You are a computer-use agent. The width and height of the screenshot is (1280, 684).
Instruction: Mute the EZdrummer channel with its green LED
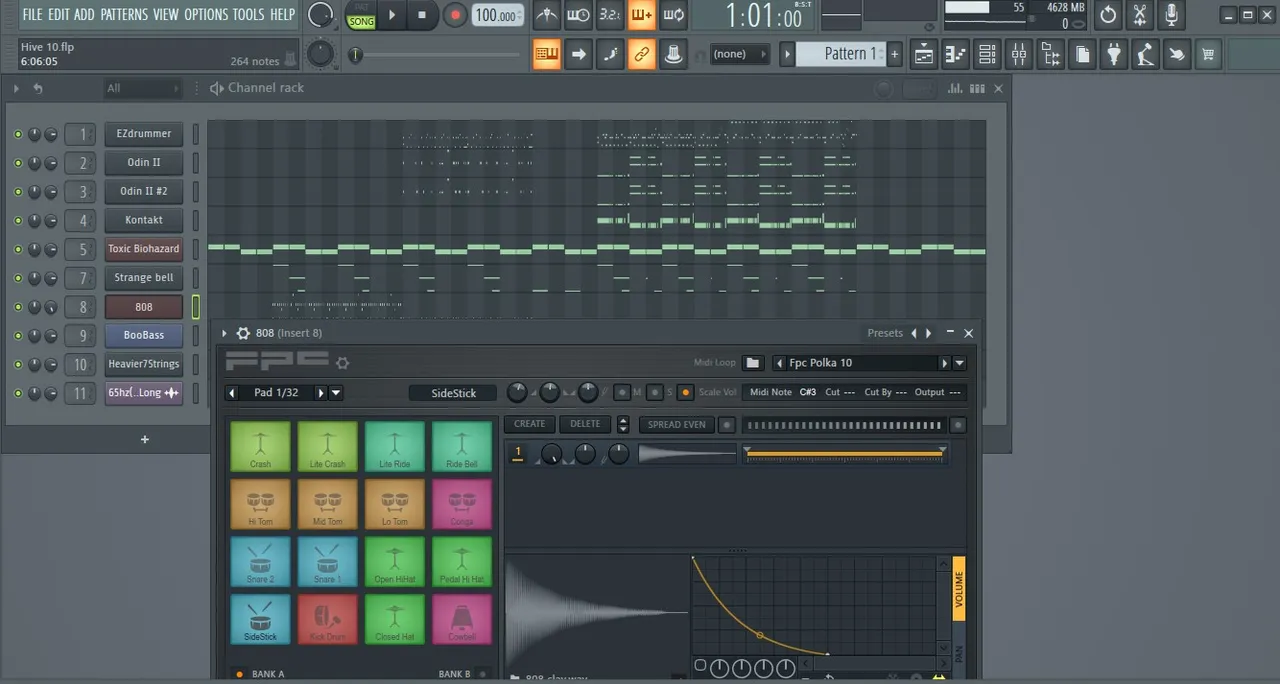click(18, 134)
